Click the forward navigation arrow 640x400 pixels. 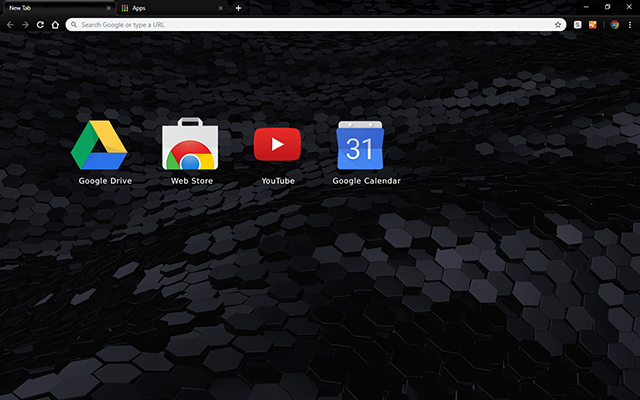point(25,24)
